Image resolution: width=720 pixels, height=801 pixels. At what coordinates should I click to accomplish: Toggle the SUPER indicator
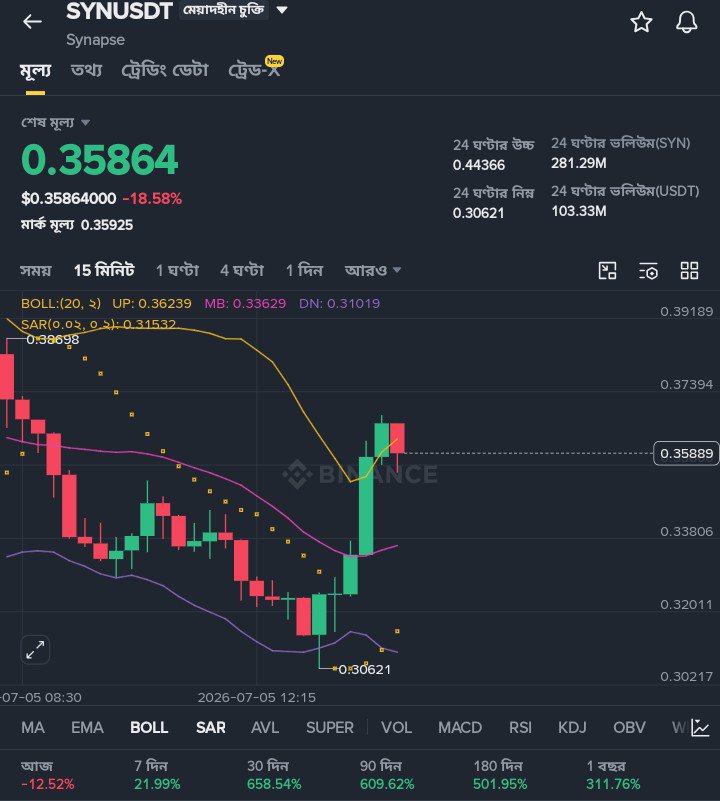click(x=330, y=727)
